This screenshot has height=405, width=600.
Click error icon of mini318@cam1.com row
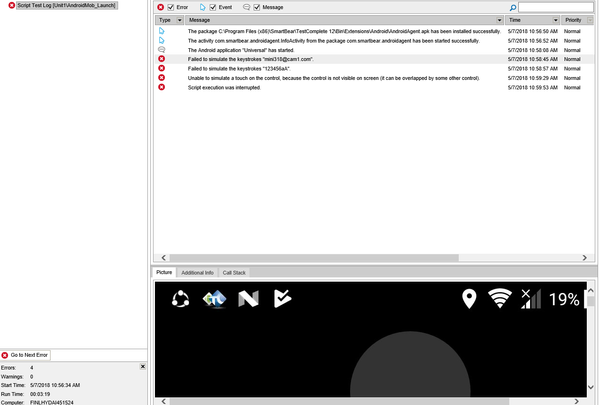tap(161, 59)
